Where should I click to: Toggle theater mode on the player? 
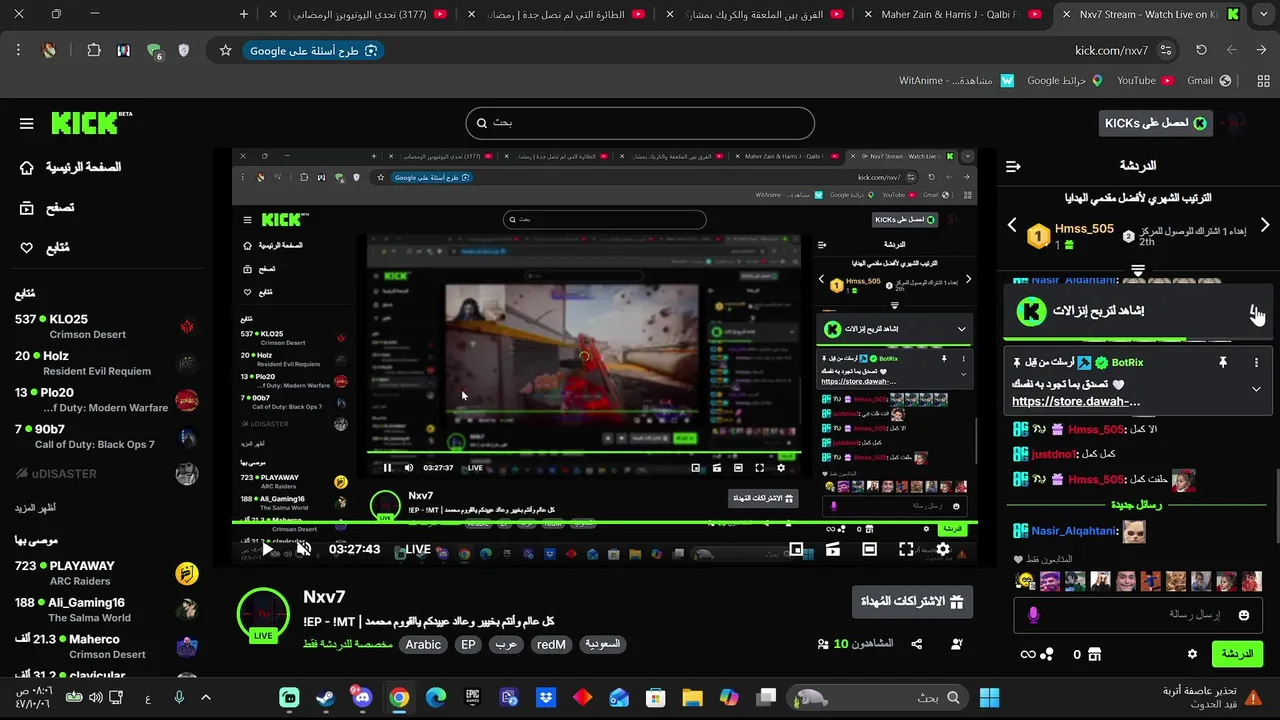(x=870, y=549)
